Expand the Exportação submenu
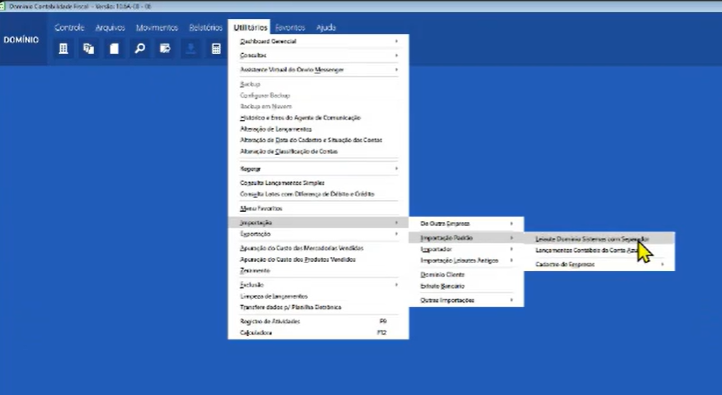 [318, 234]
